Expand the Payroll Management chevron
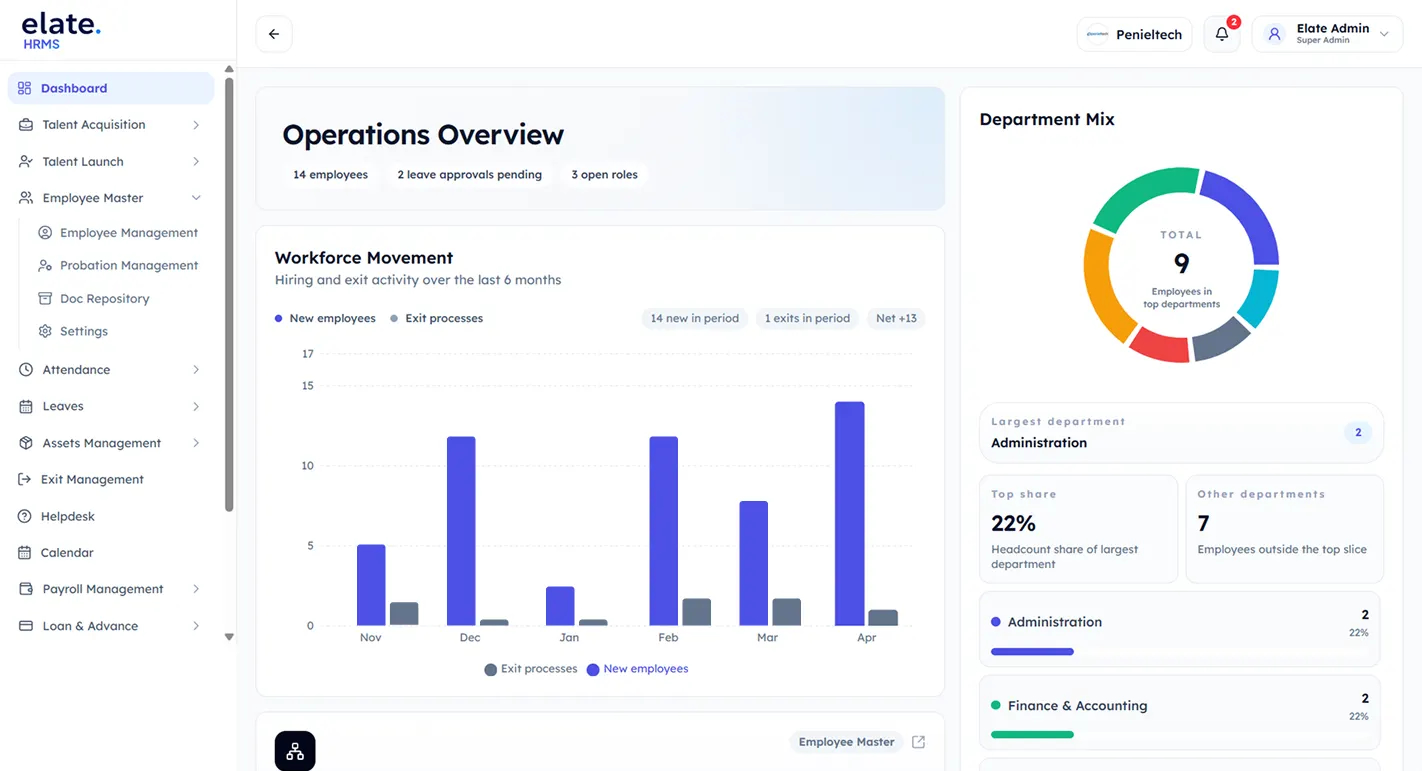1422x771 pixels. (x=196, y=589)
